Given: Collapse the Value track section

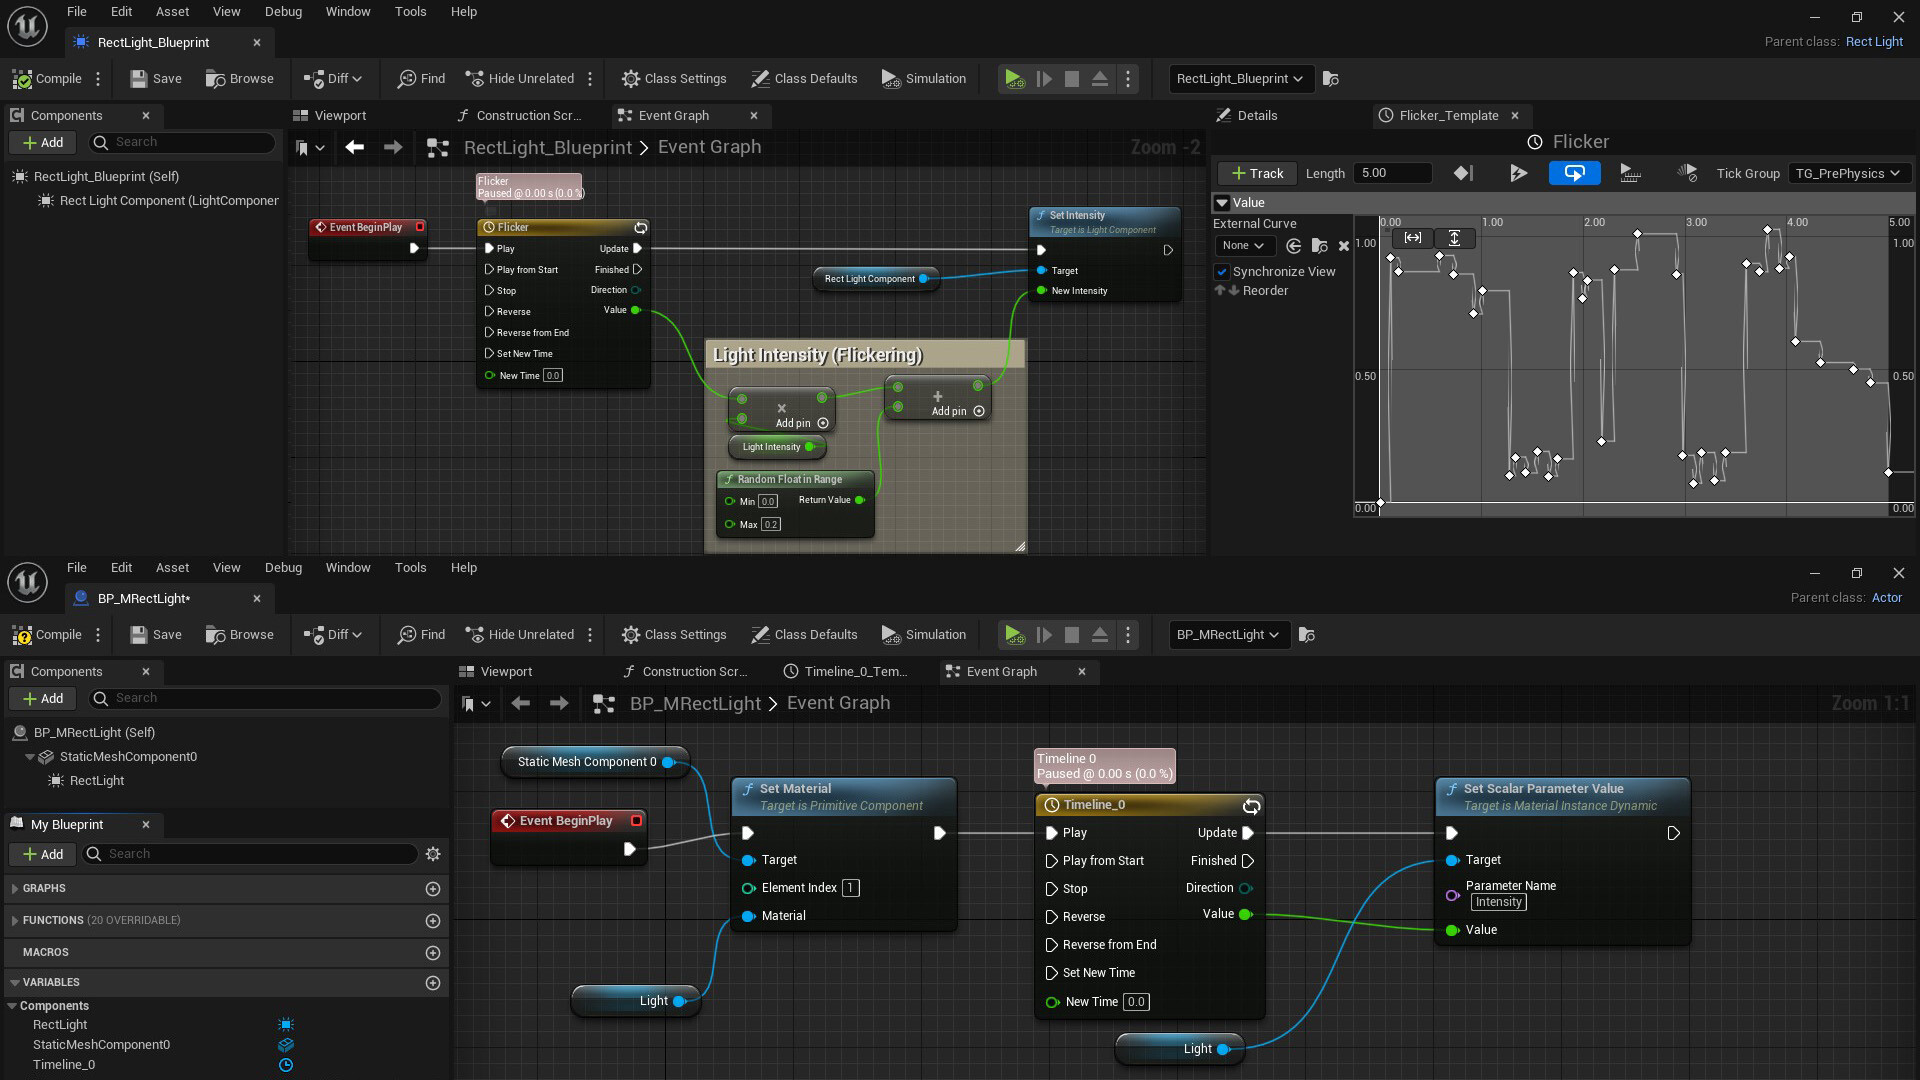Looking at the screenshot, I should [x=1221, y=203].
